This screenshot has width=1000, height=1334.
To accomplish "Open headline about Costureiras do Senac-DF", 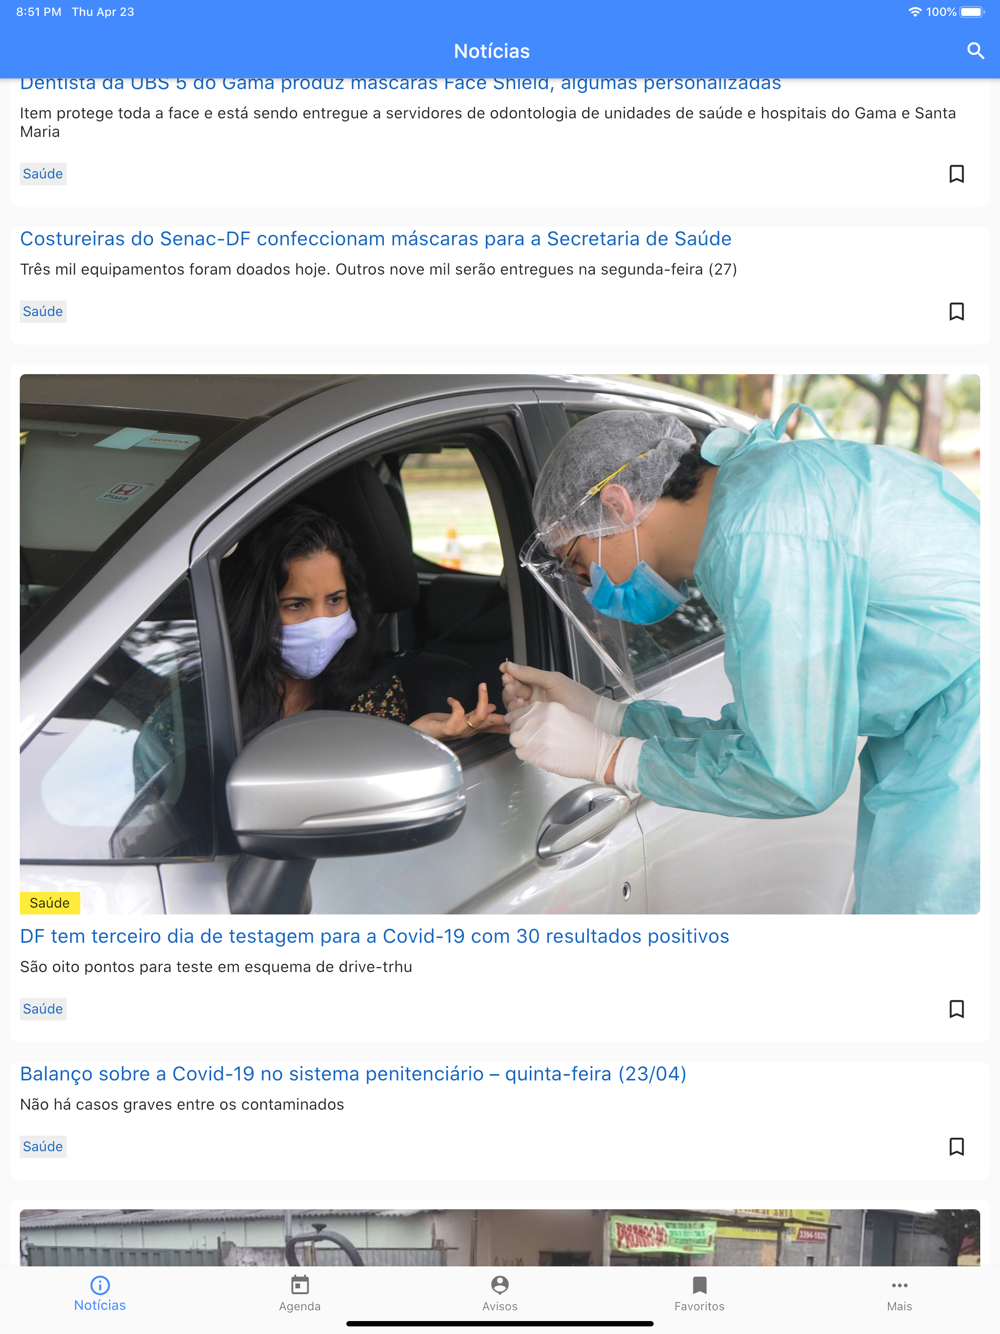I will click(376, 239).
